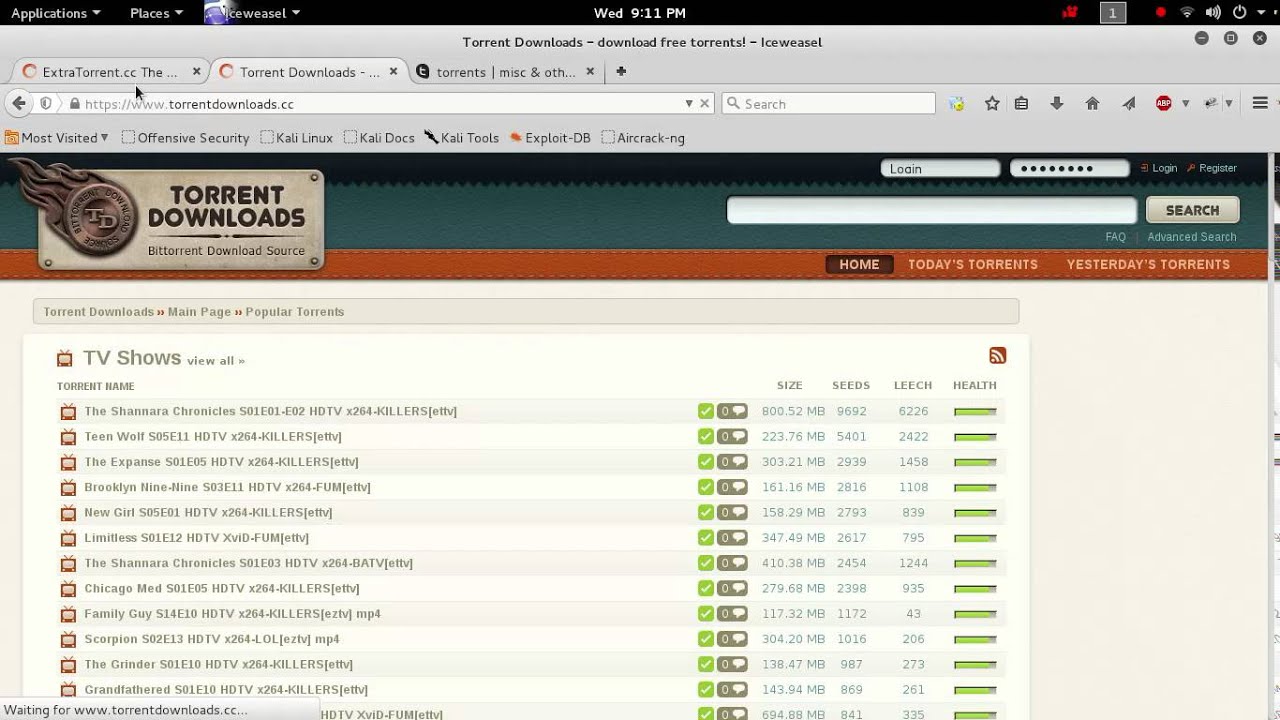Open system menu arrow in top panel
This screenshot has height=720, width=1280.
point(1259,13)
